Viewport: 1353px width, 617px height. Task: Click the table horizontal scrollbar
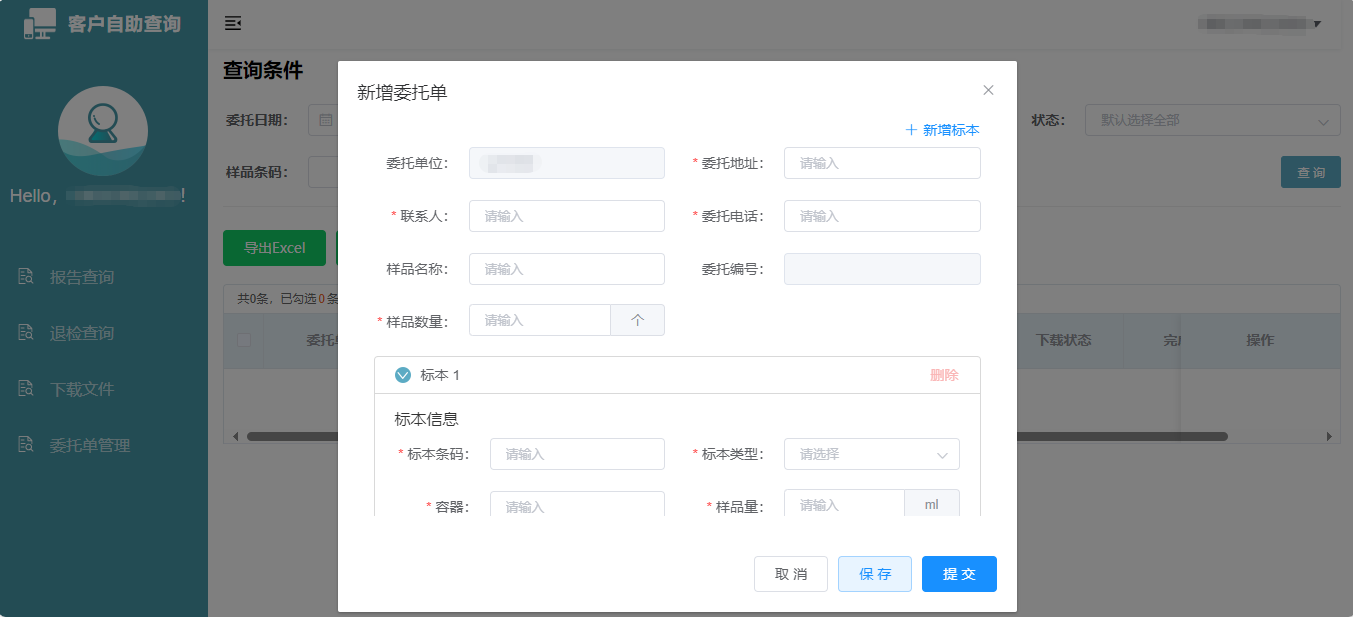tap(1100, 436)
